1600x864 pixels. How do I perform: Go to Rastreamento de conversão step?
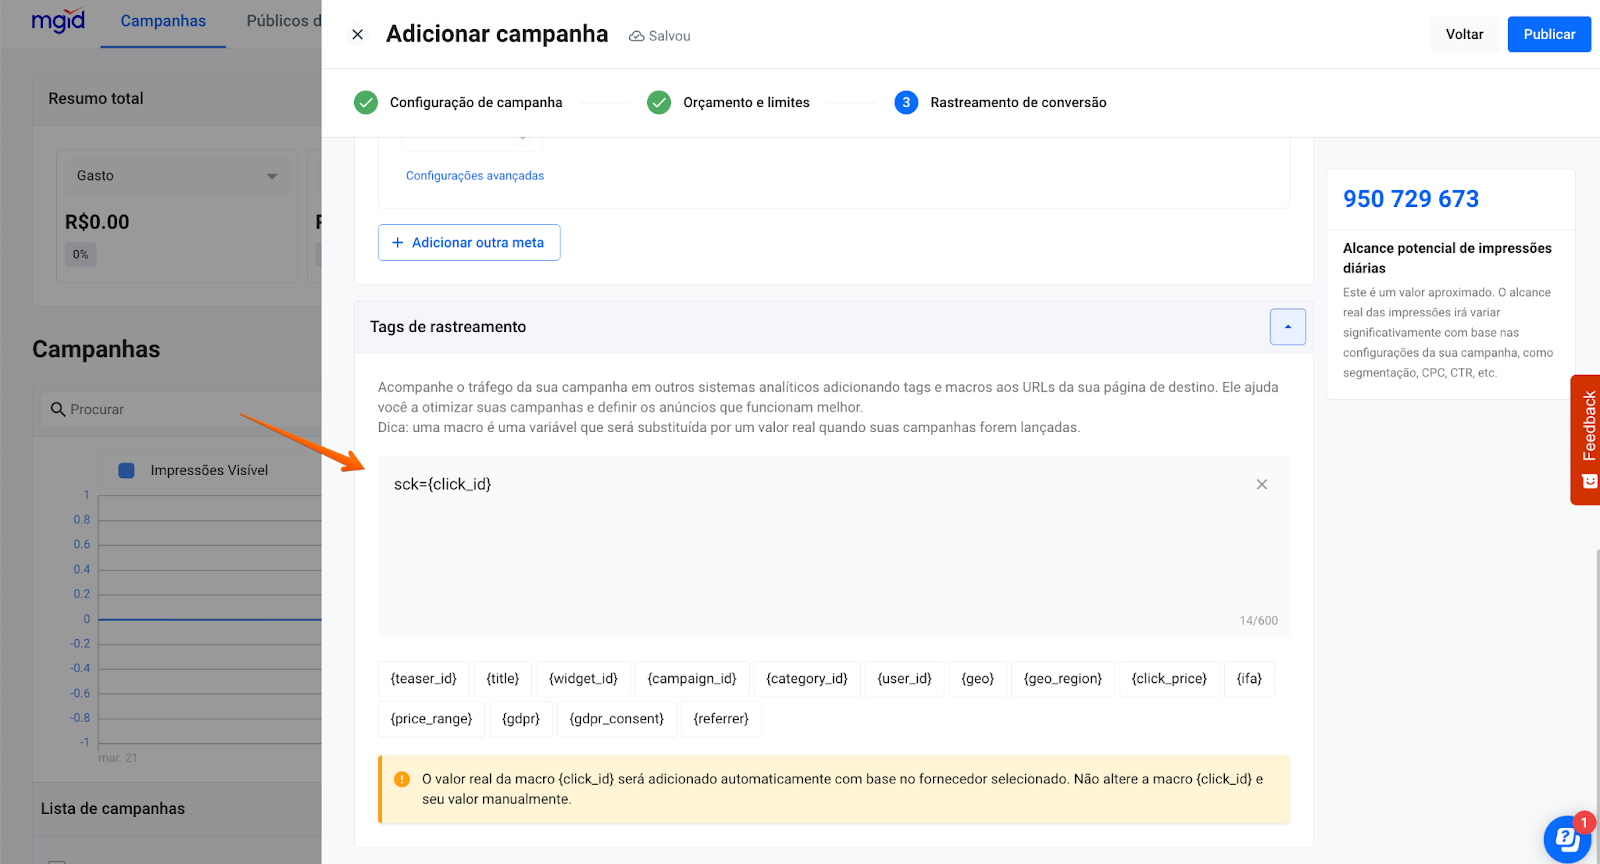[x=1017, y=103]
